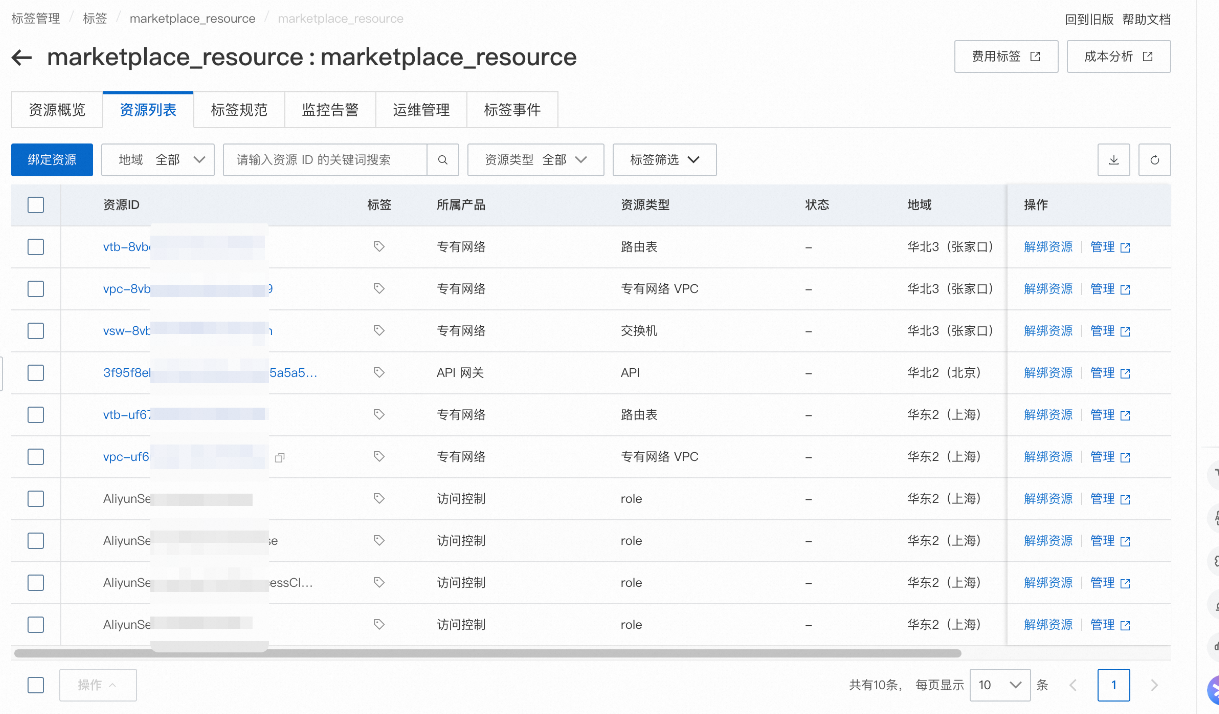The image size is (1219, 714).
Task: Switch to 运维管理 tab
Action: click(x=421, y=110)
